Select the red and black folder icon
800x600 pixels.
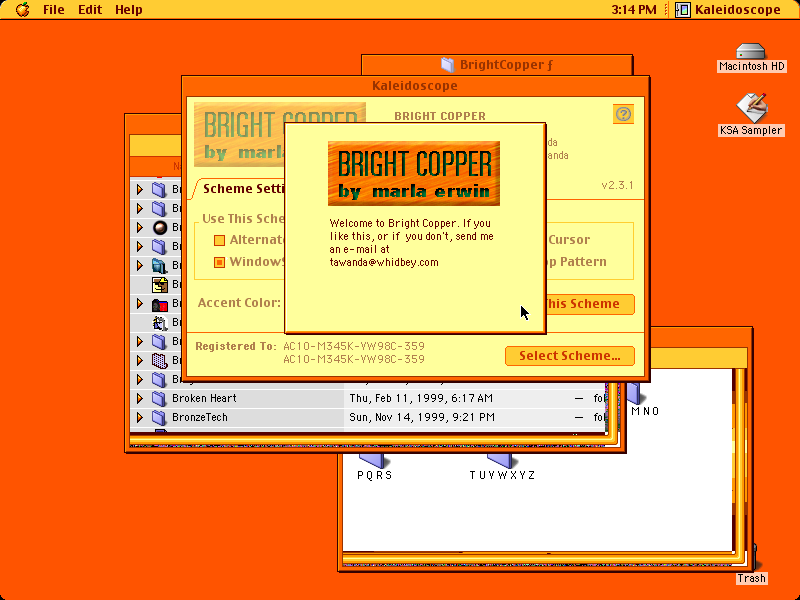tap(160, 304)
